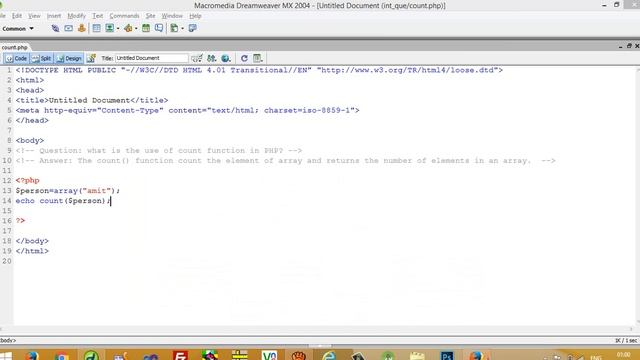
Task: Click the $person=array("amit") line
Action: pyautogui.click(x=67, y=191)
